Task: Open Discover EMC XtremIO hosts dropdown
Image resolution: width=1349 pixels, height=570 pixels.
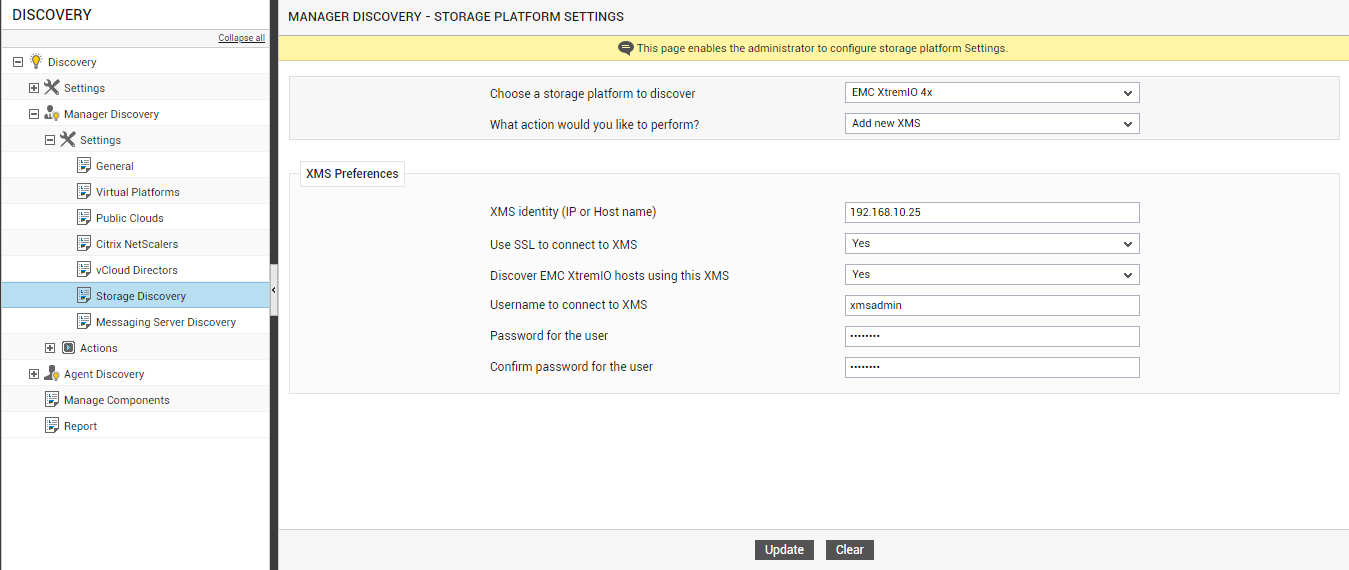Action: [x=992, y=274]
